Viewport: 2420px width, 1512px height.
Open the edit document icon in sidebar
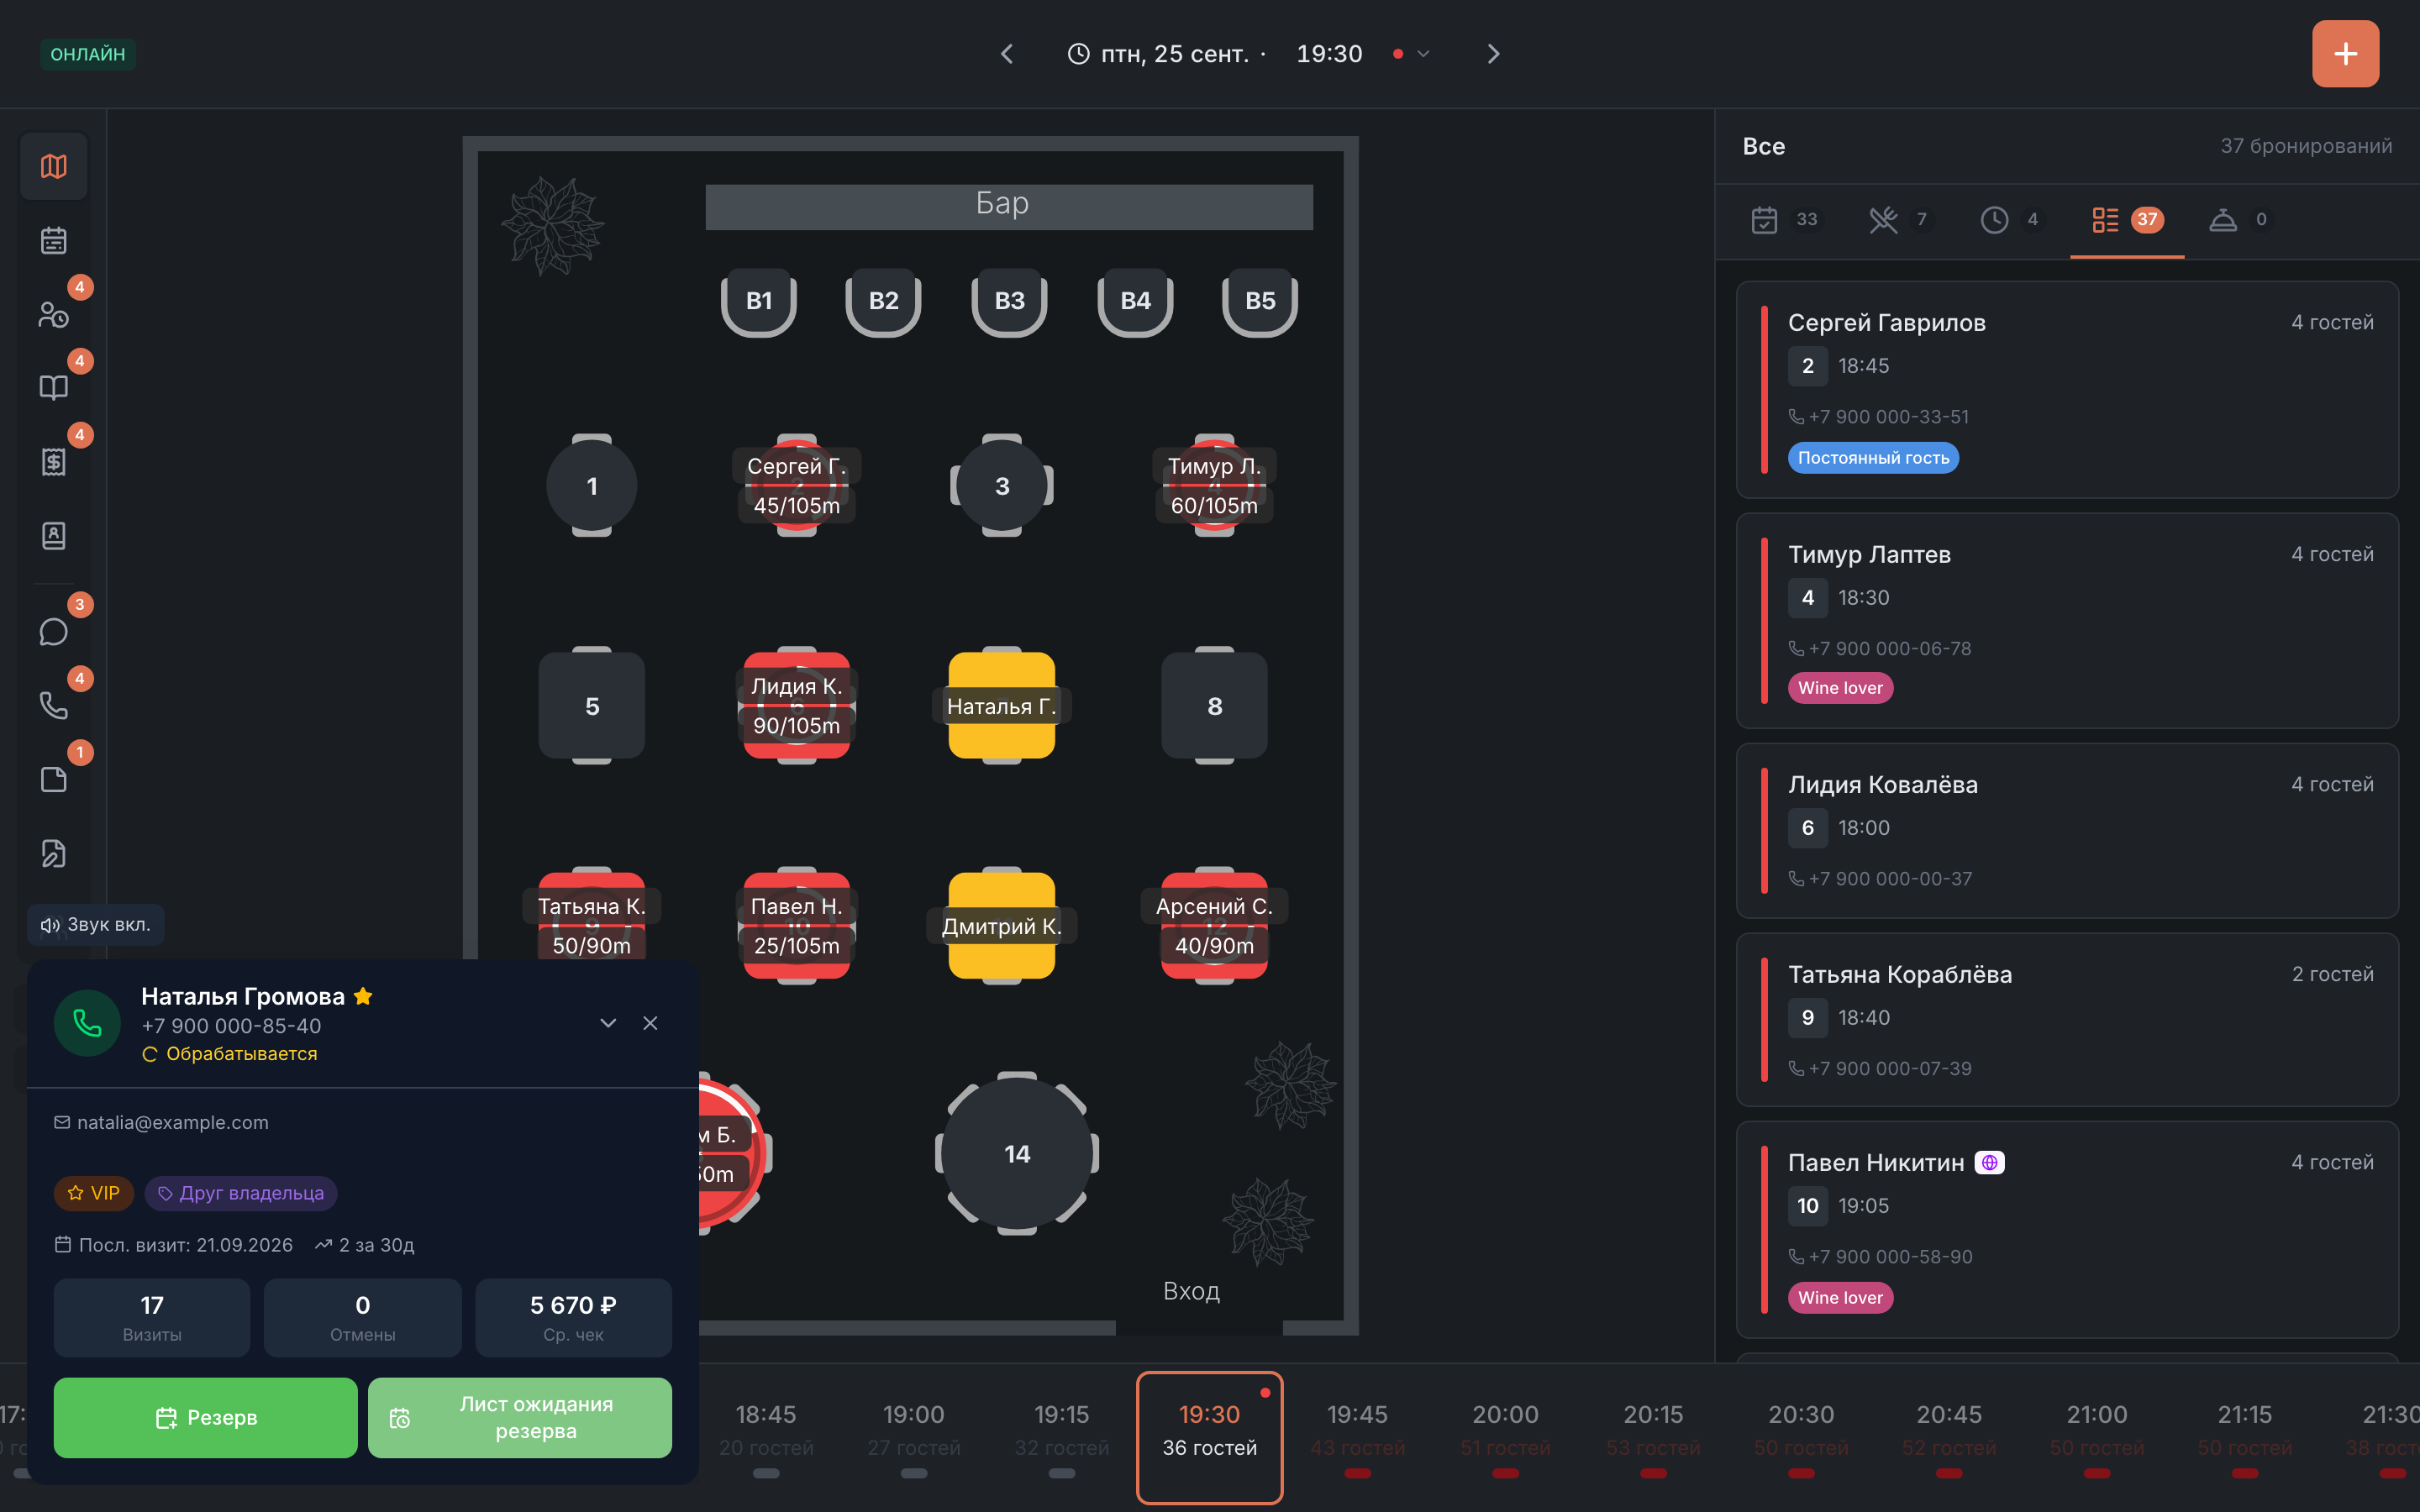tap(54, 854)
